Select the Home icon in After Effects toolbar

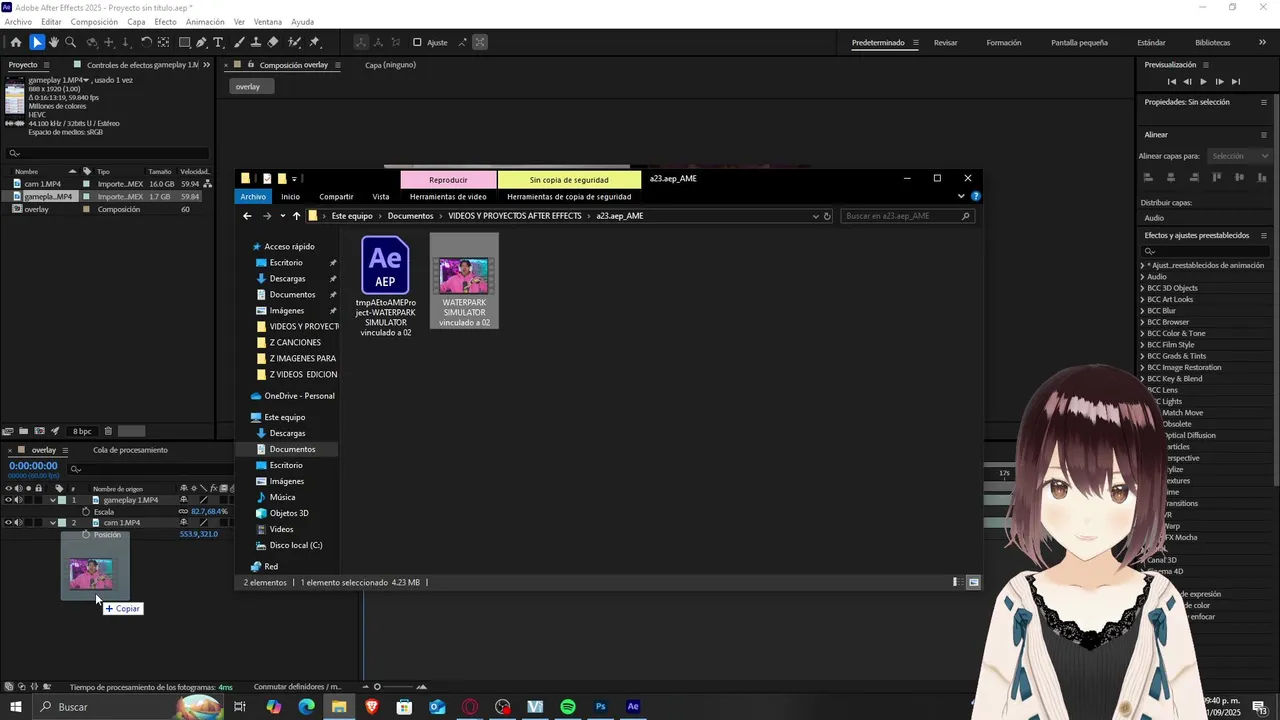click(15, 42)
